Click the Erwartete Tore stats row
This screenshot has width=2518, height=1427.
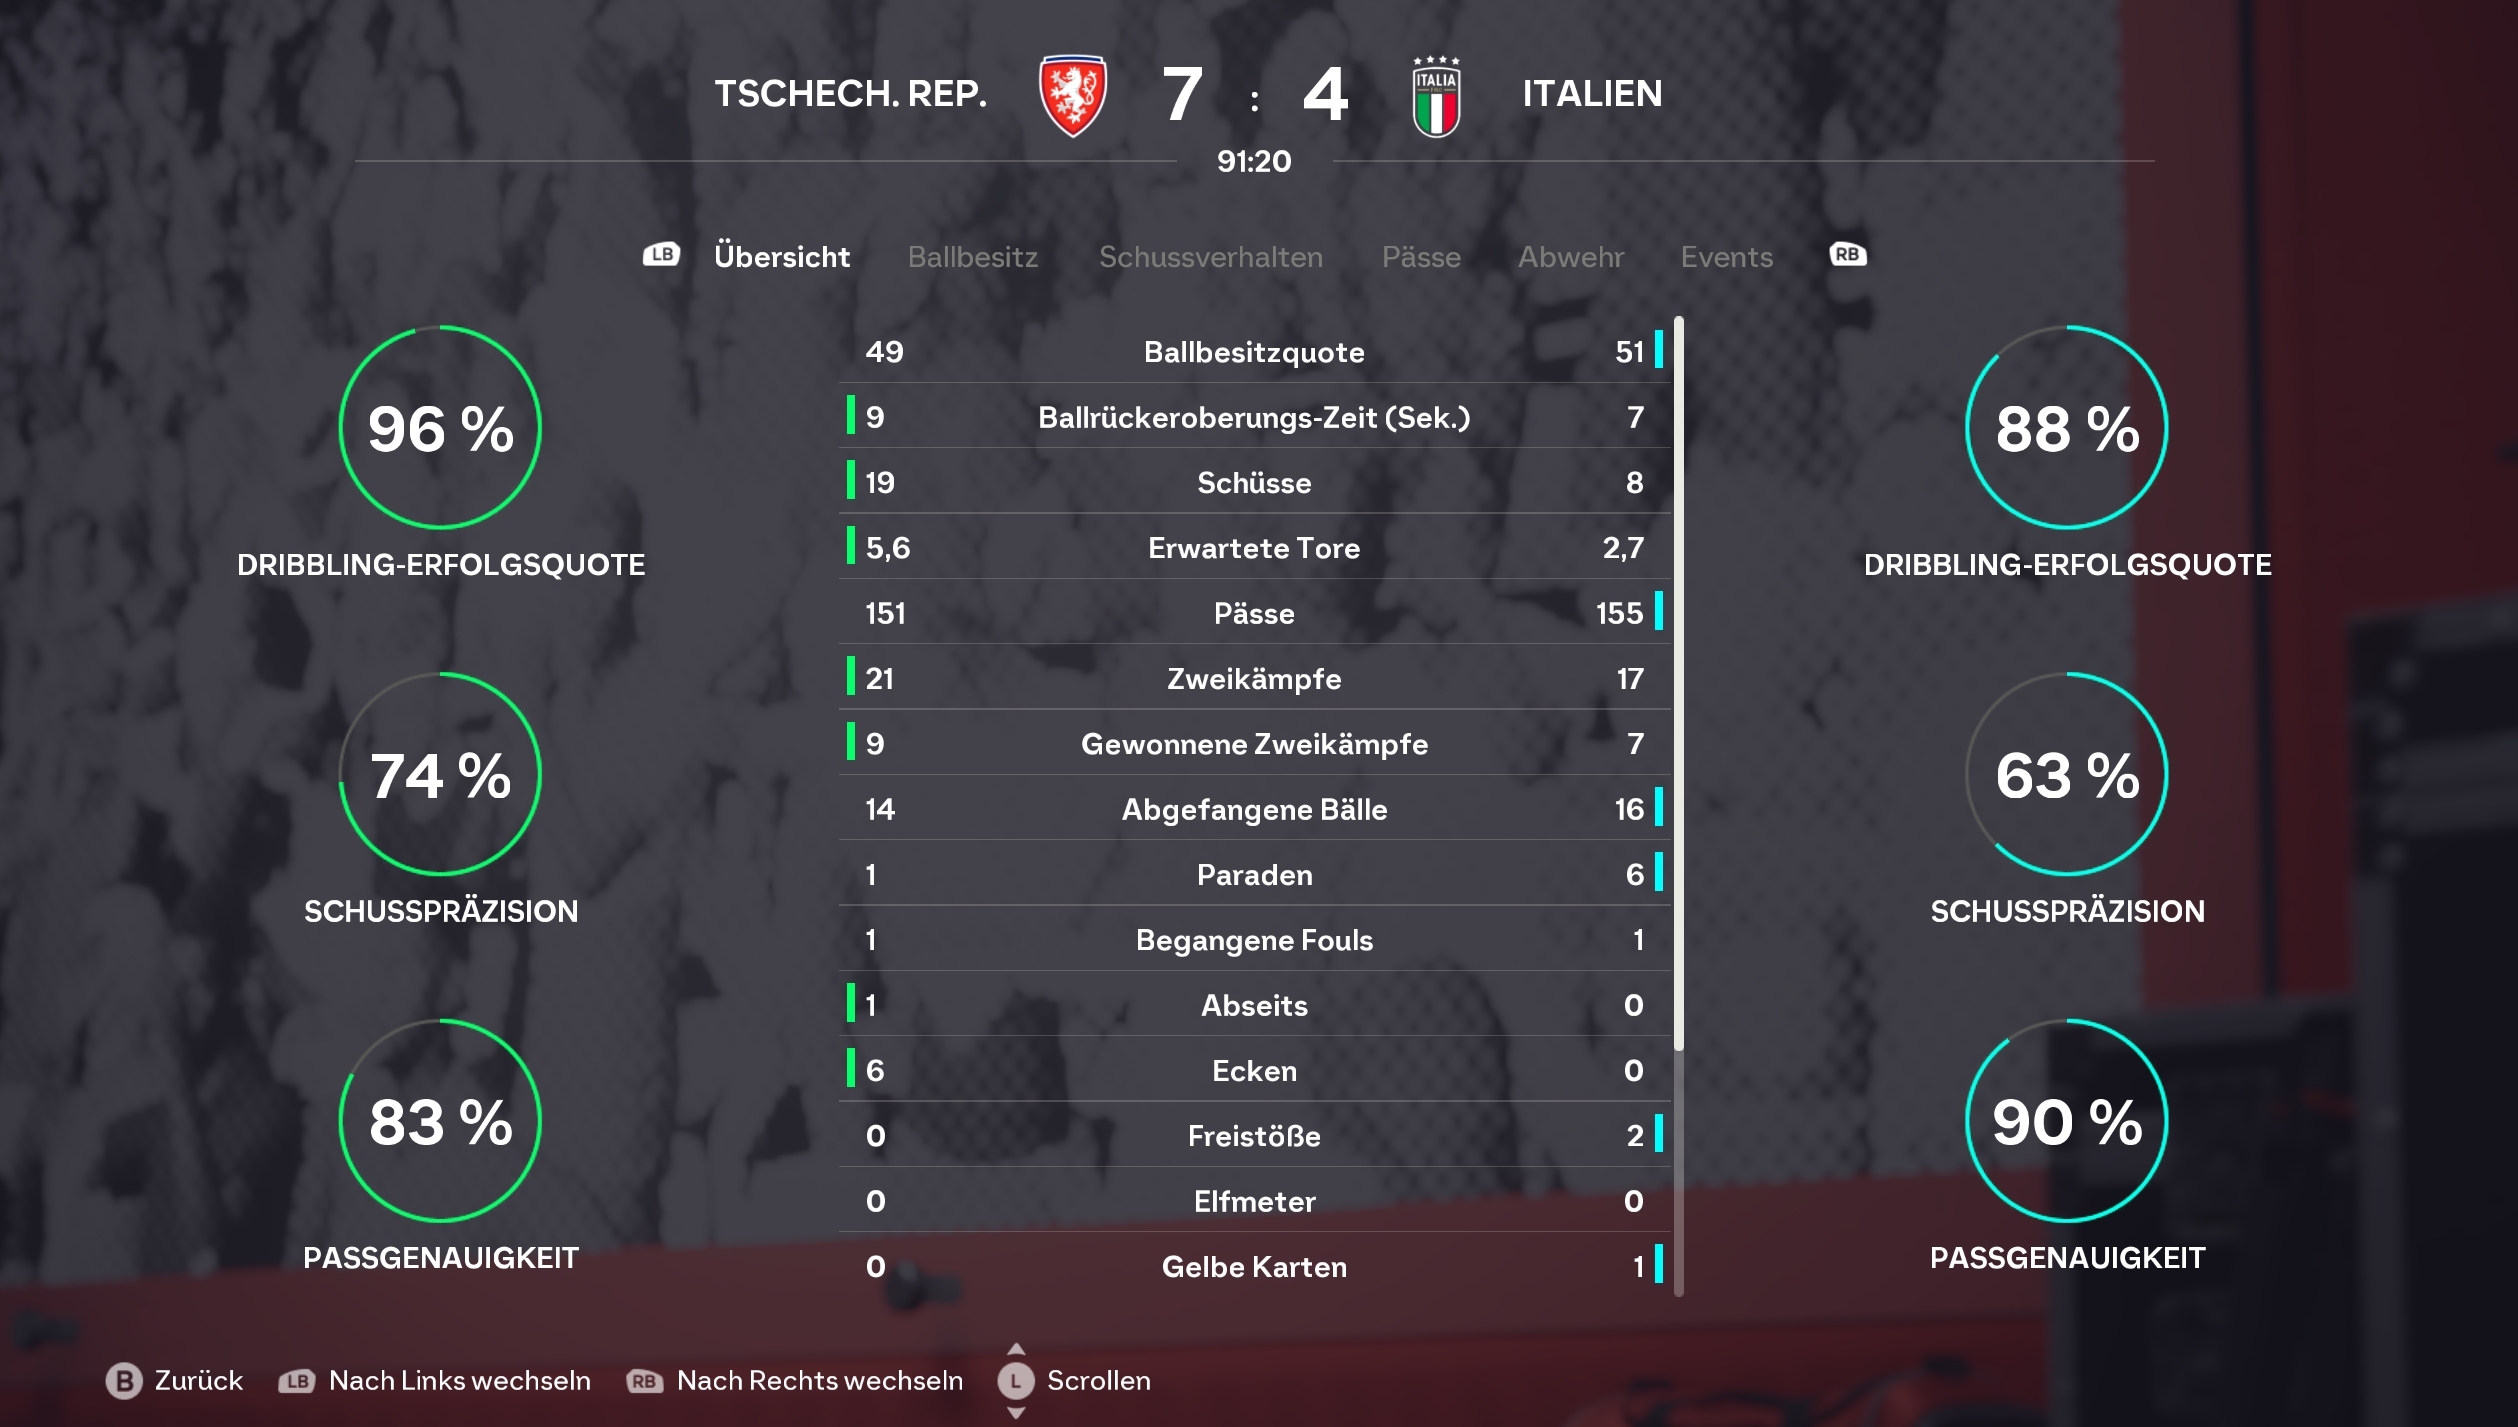1254,547
